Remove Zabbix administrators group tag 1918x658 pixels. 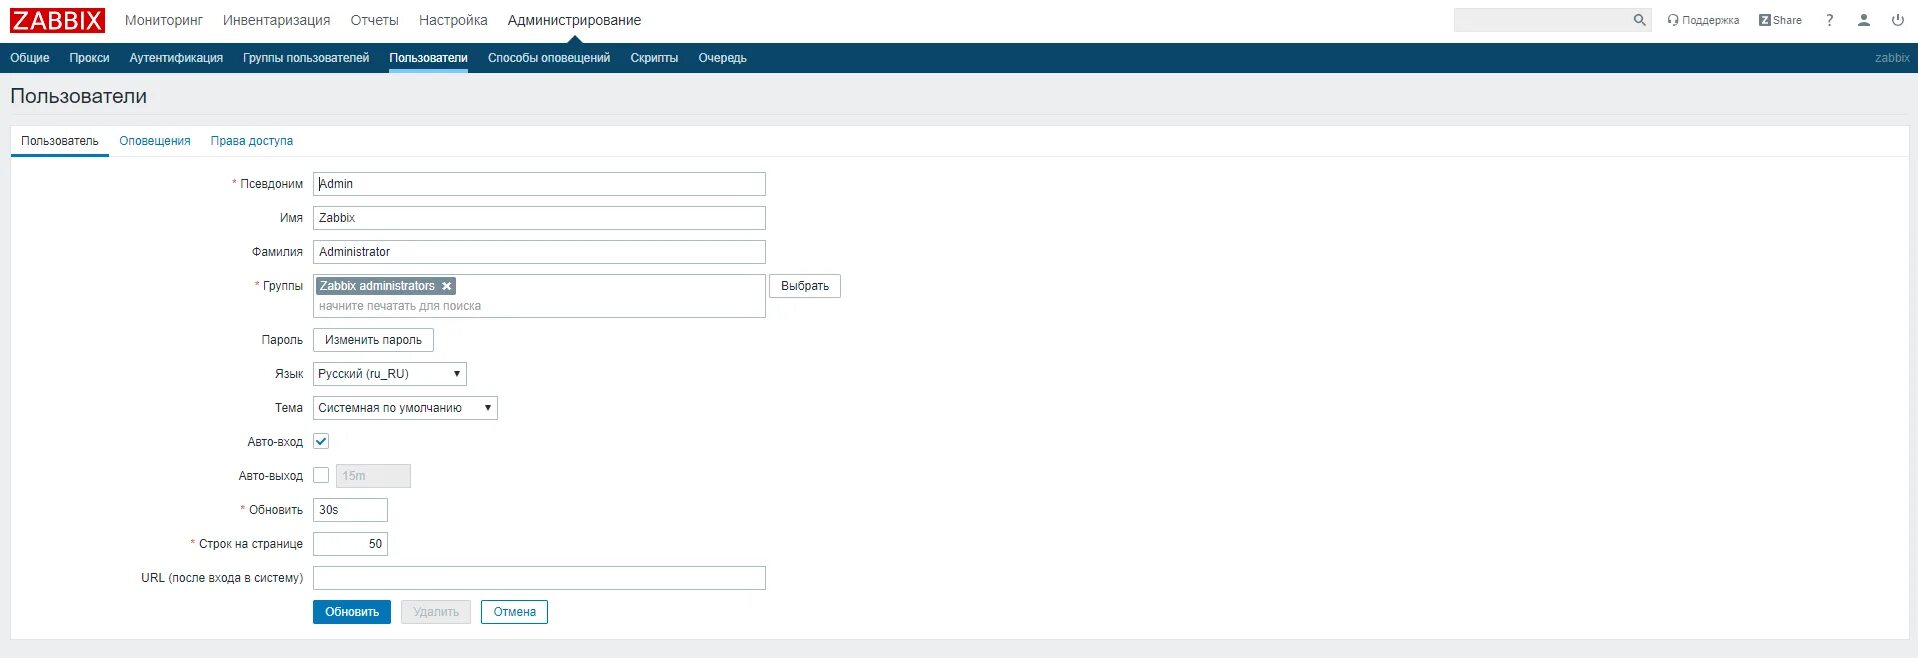coord(447,286)
